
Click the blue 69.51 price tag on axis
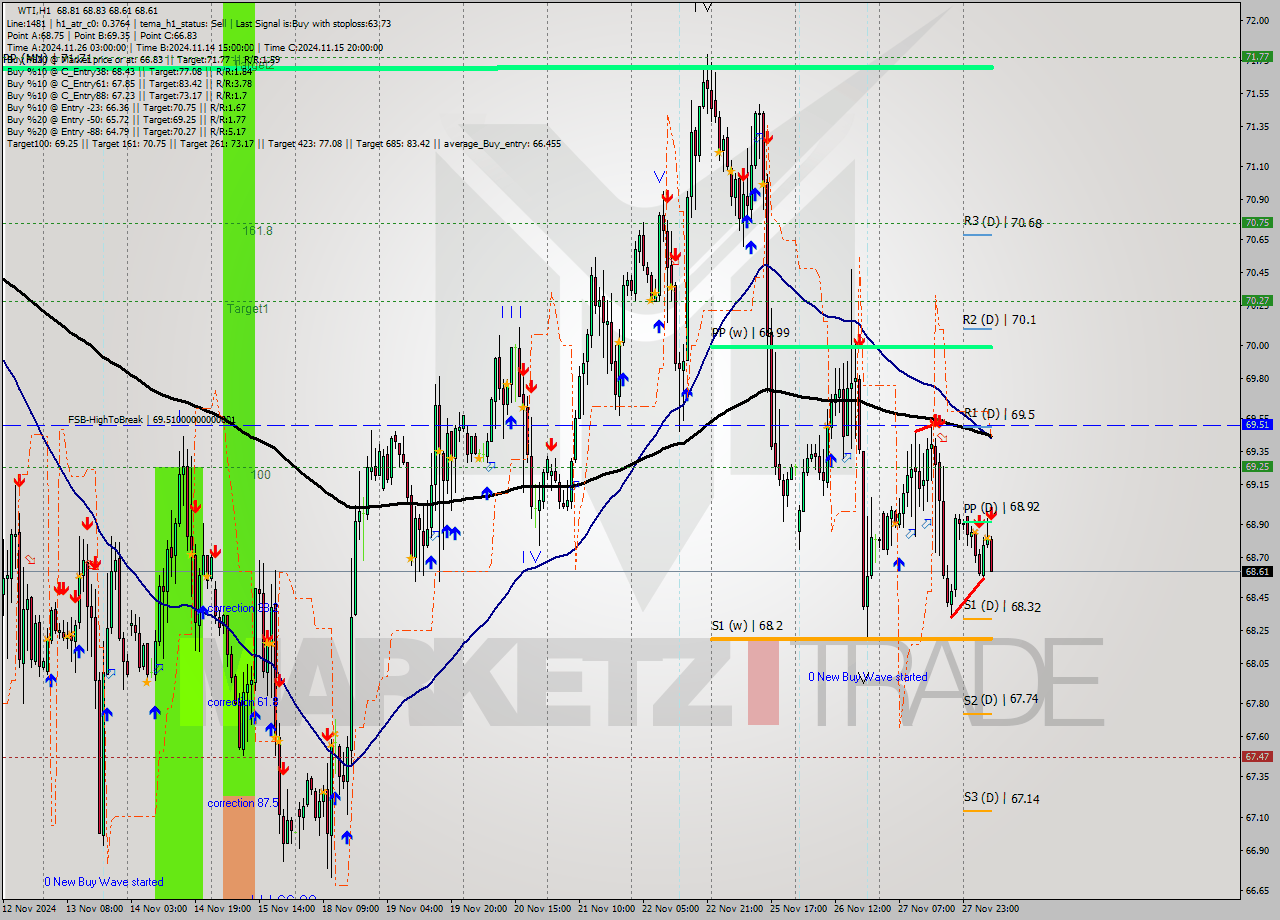click(1257, 424)
